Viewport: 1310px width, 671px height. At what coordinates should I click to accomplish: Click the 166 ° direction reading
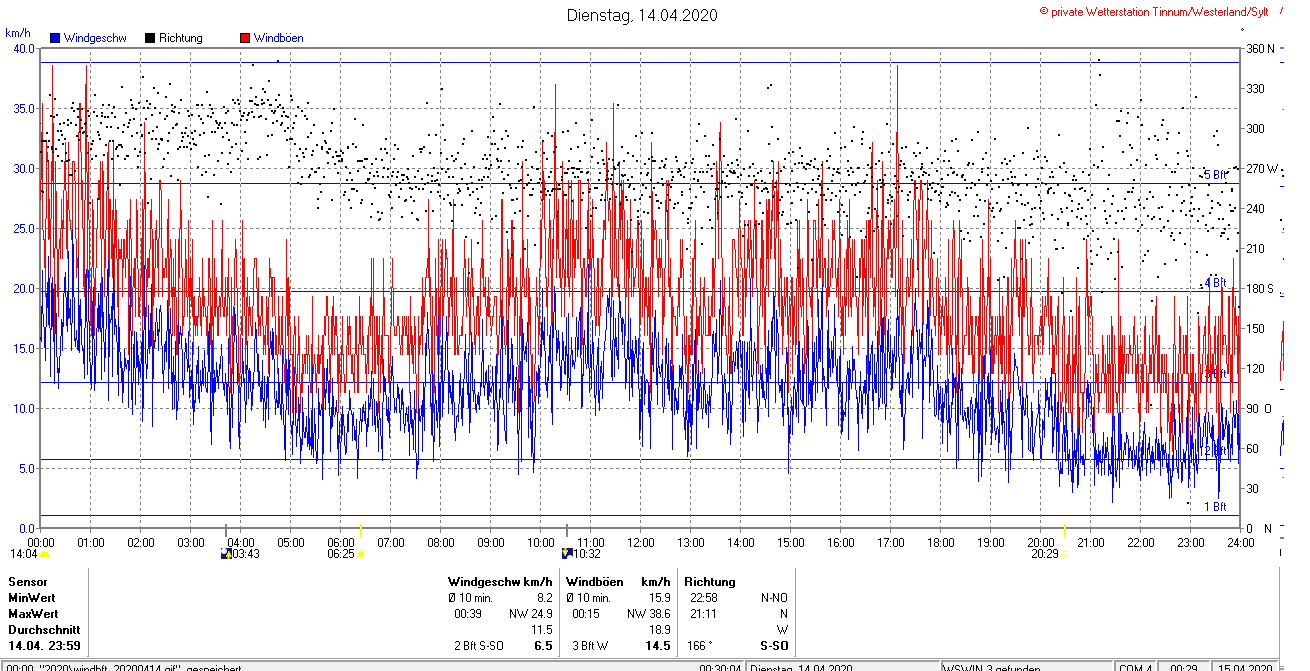point(701,646)
